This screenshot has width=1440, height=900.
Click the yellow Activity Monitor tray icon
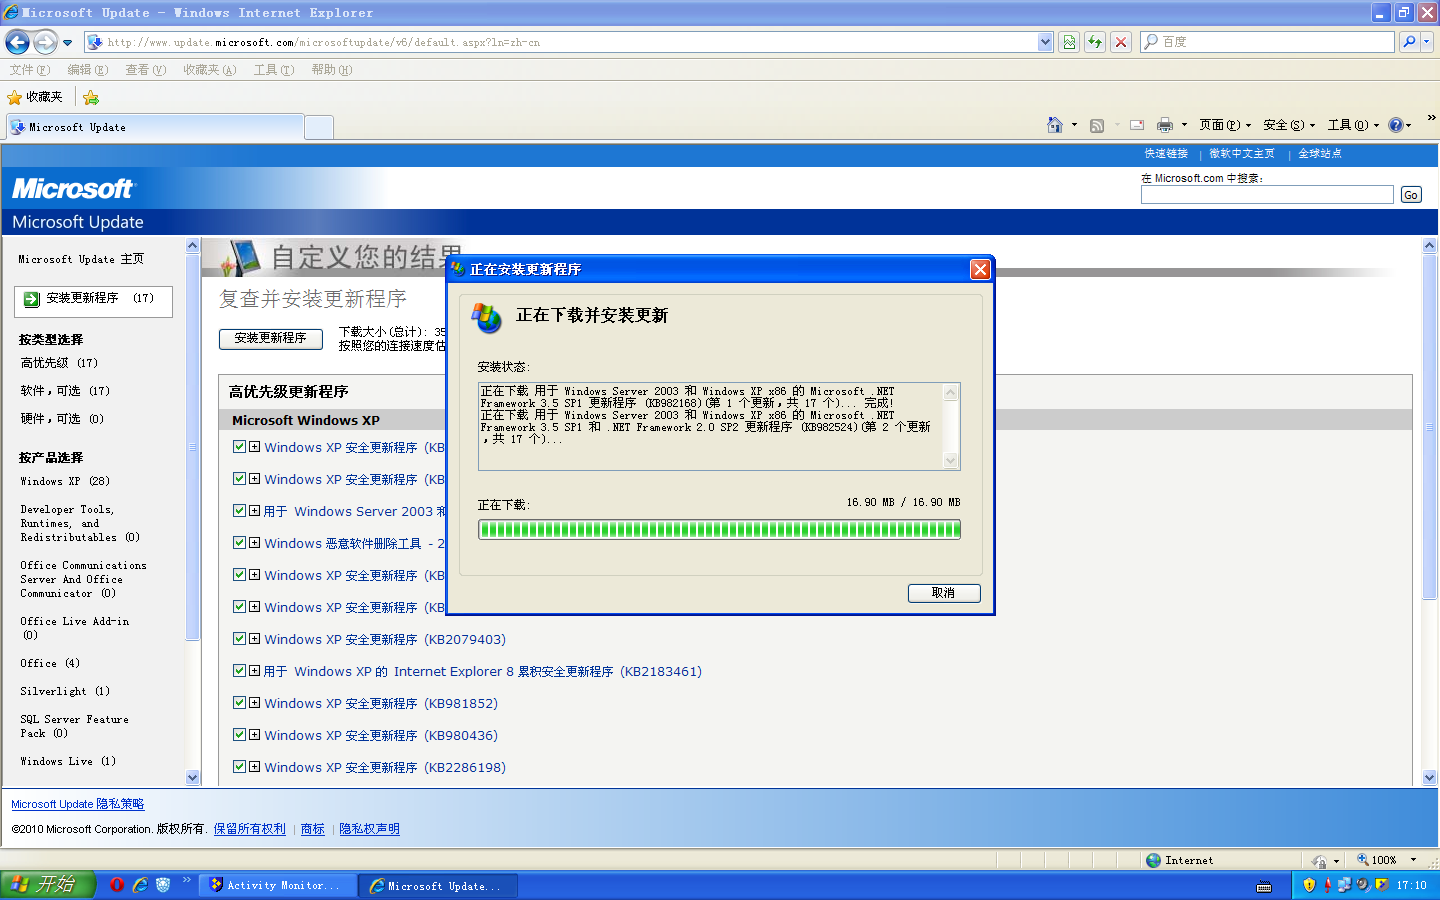pyautogui.click(x=1382, y=885)
